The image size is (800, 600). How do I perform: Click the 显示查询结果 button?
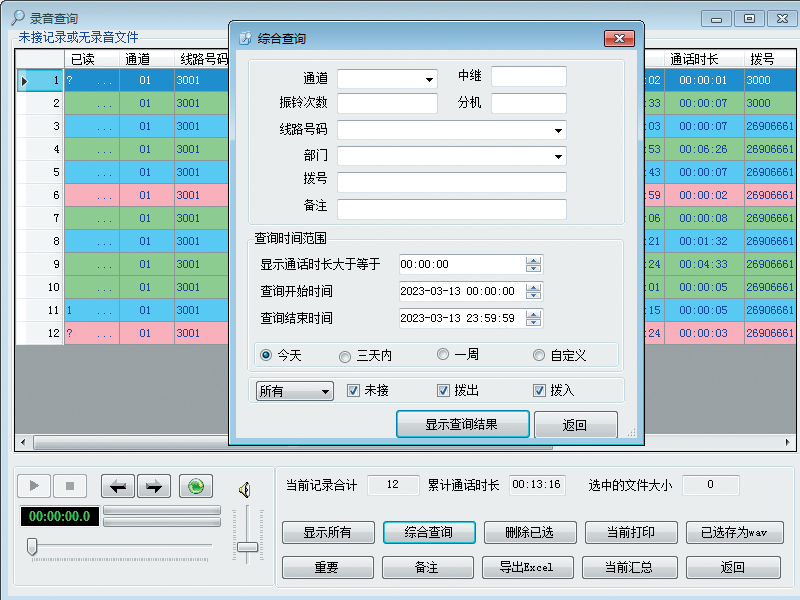pos(463,424)
